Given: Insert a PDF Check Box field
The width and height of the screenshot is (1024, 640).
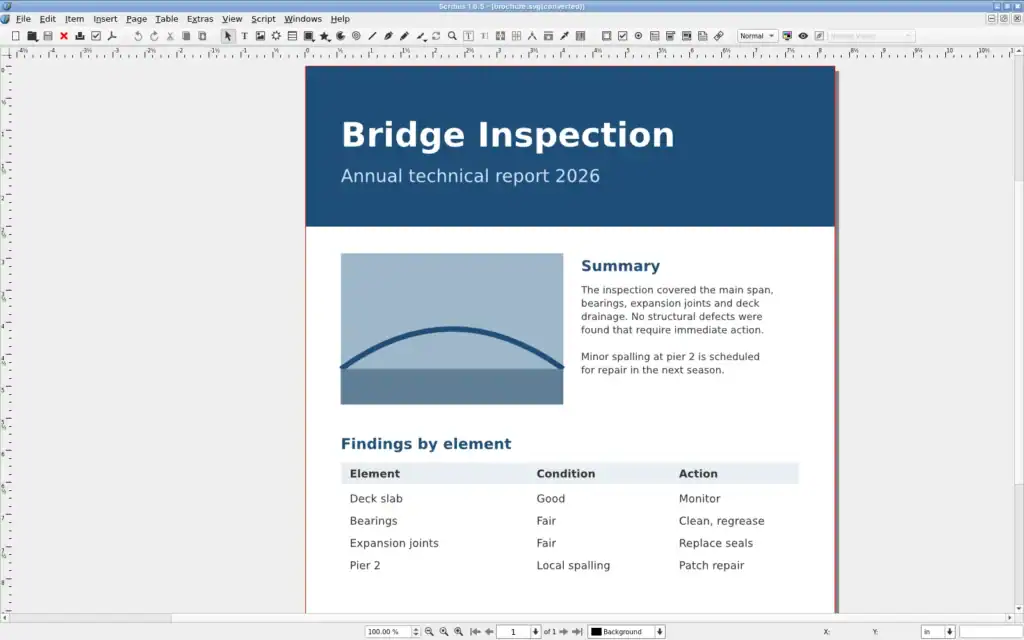Looking at the screenshot, I should (622, 36).
